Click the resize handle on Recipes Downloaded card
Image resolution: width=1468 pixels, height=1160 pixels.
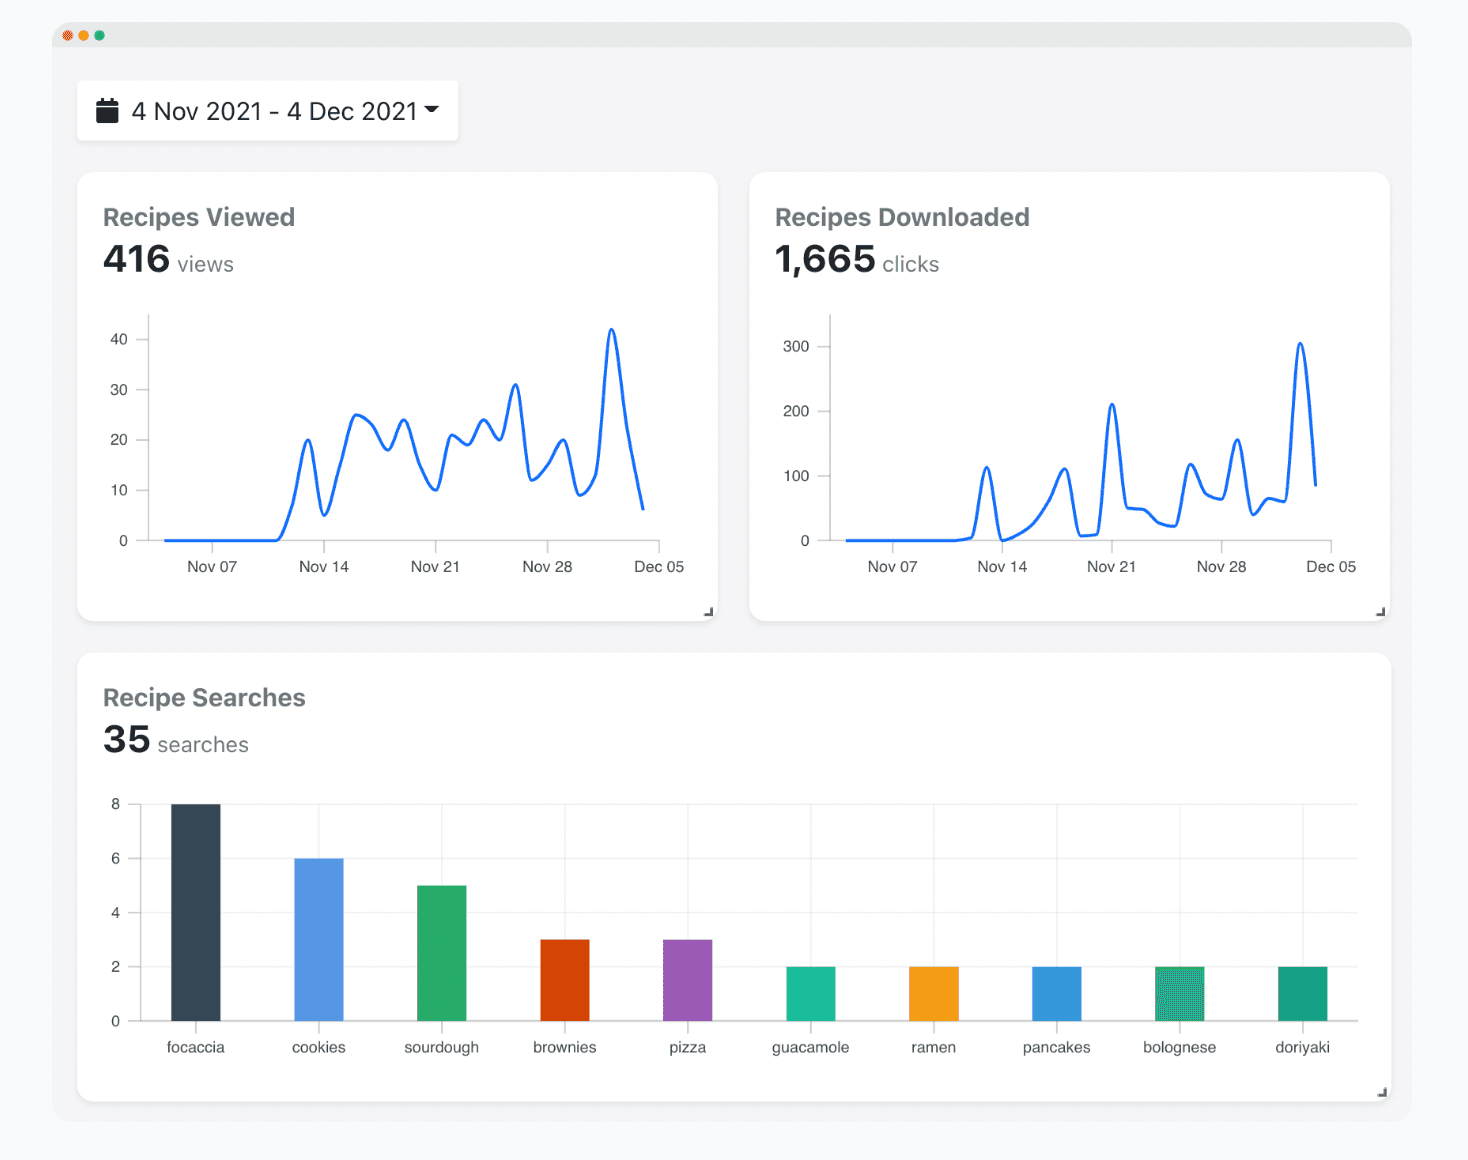(1379, 610)
